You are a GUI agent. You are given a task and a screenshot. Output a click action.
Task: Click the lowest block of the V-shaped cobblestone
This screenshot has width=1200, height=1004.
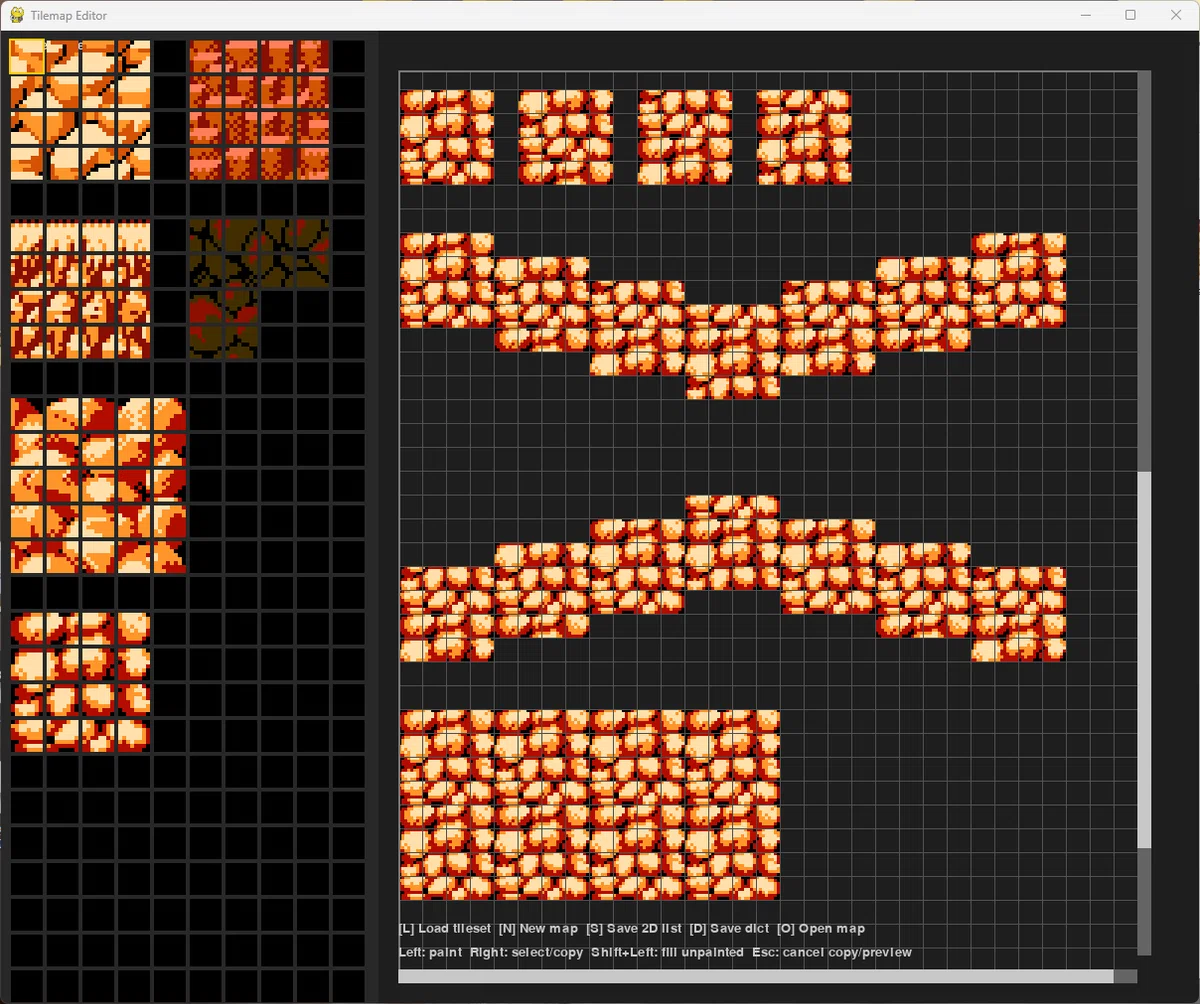(x=733, y=352)
